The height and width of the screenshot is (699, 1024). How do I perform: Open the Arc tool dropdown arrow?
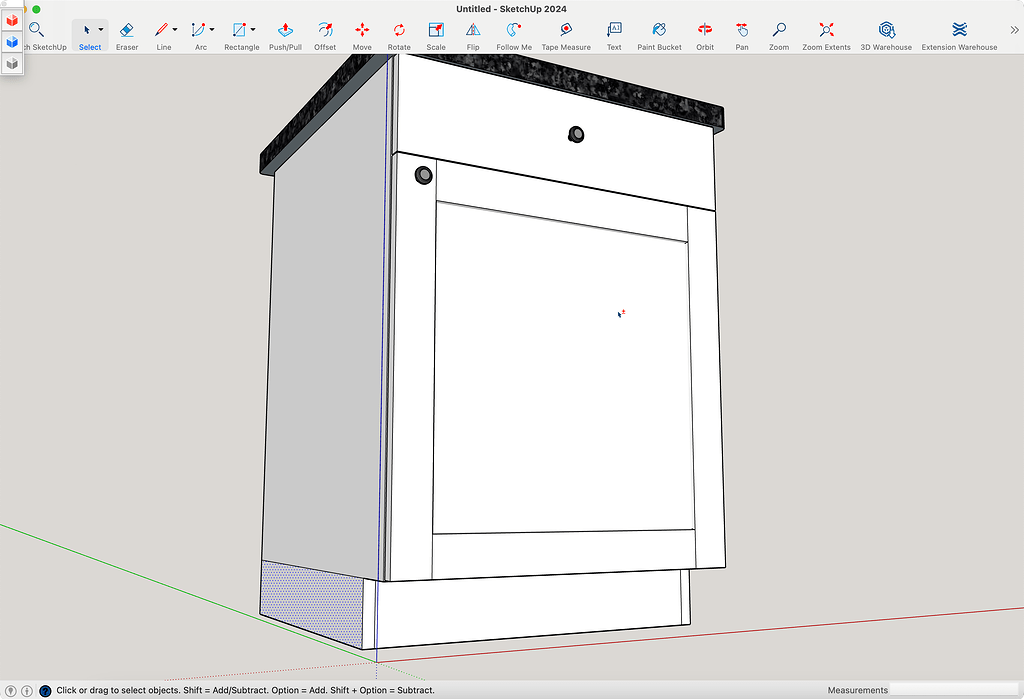pyautogui.click(x=212, y=30)
